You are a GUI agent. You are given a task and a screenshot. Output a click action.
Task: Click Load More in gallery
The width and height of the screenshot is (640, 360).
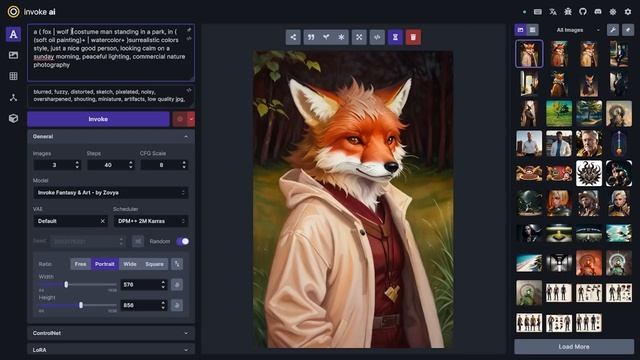[x=574, y=347]
